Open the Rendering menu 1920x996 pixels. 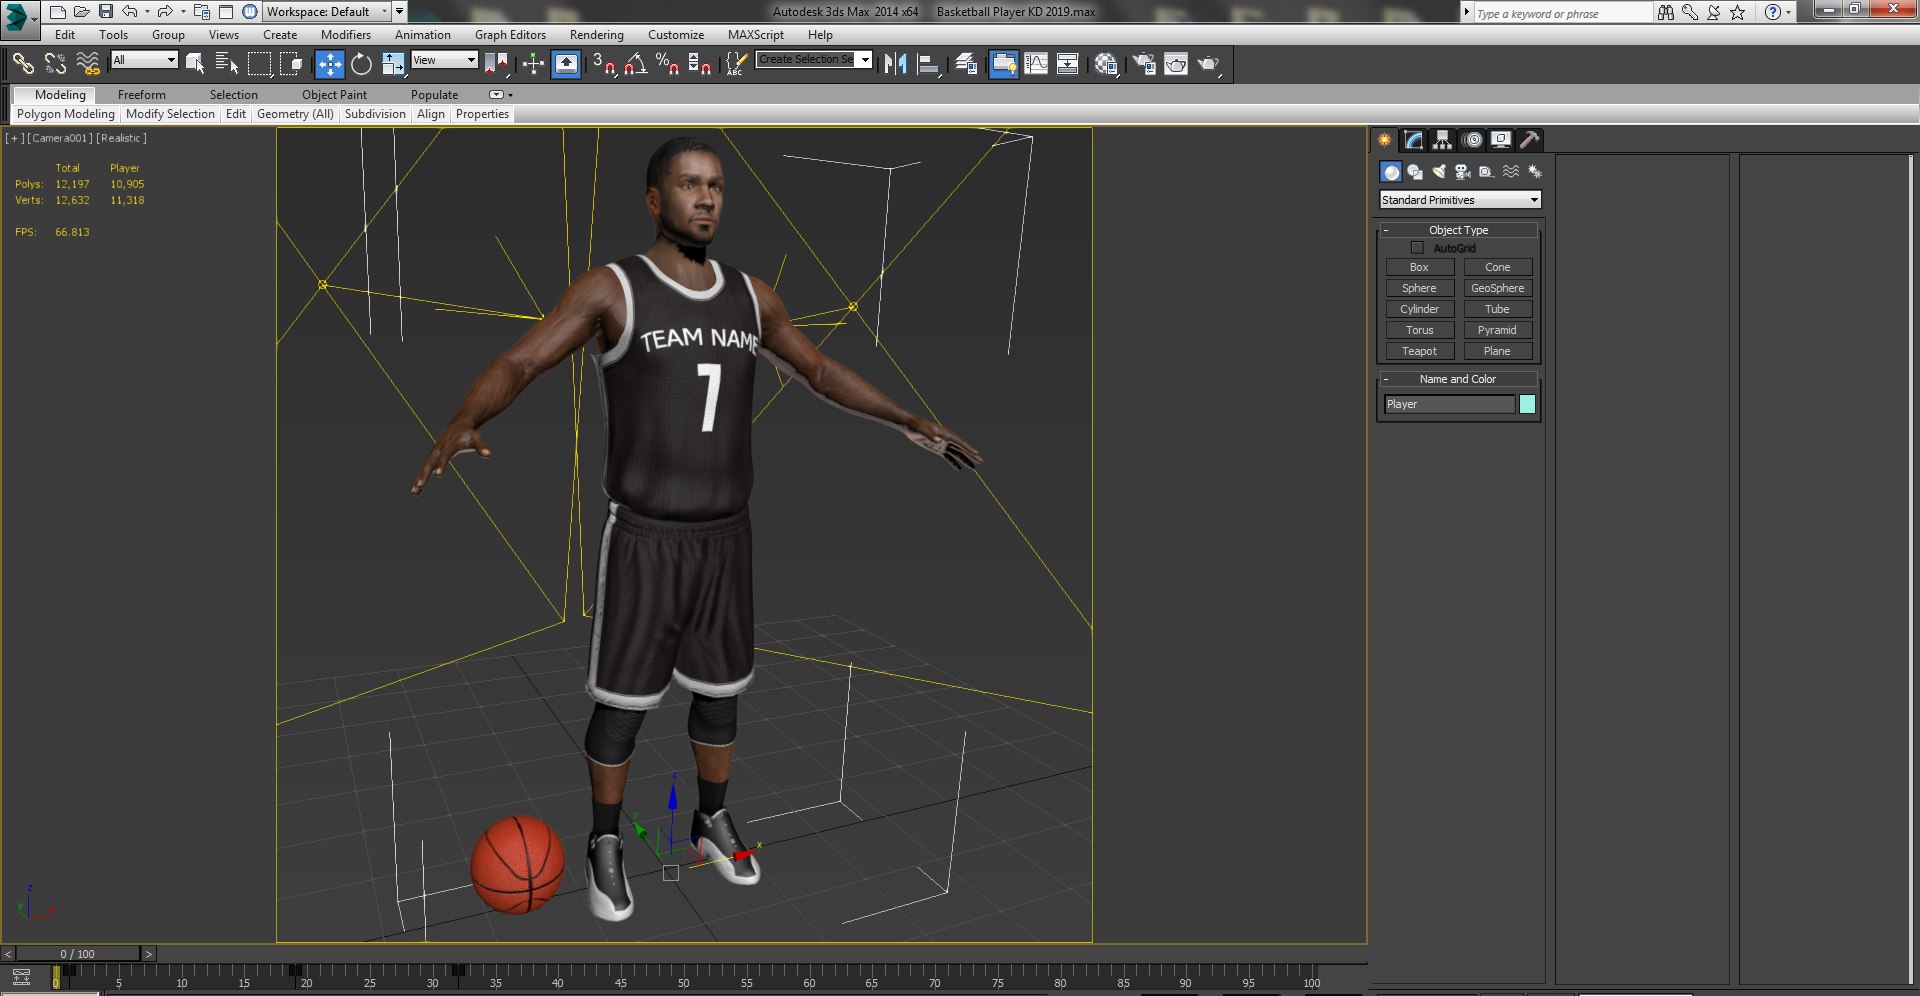pos(596,35)
